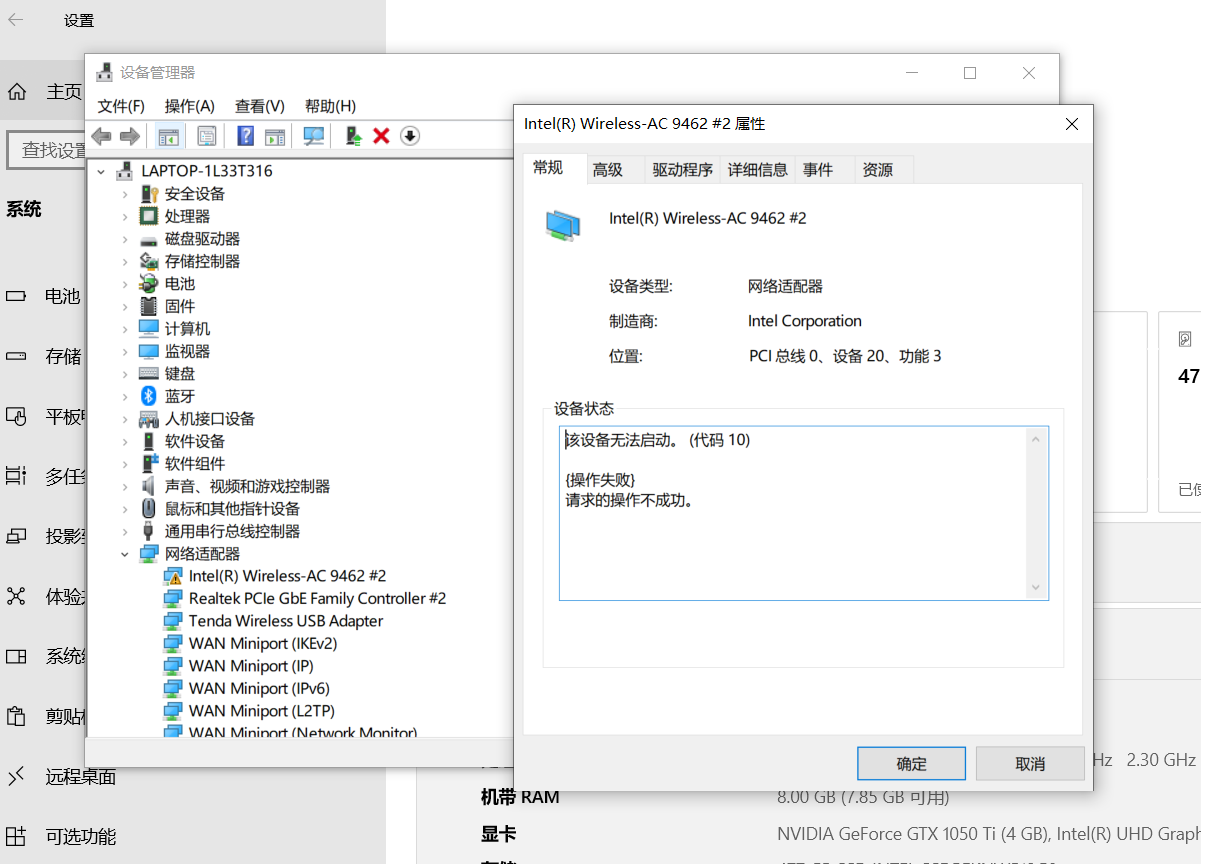Click the 查找设置 search field
This screenshot has width=1206, height=864.
47,150
